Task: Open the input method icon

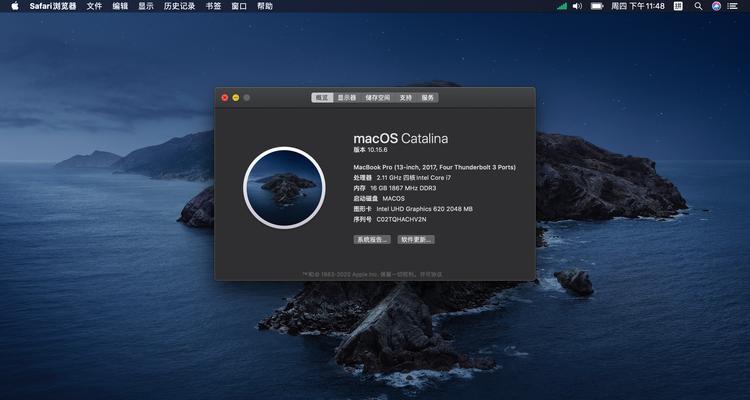Action: pos(678,6)
